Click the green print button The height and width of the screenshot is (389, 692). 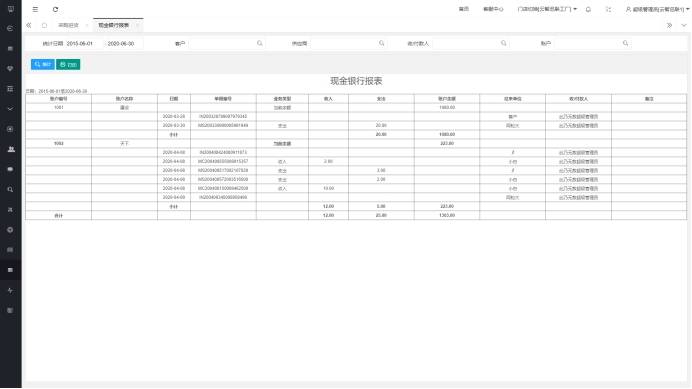click(68, 64)
